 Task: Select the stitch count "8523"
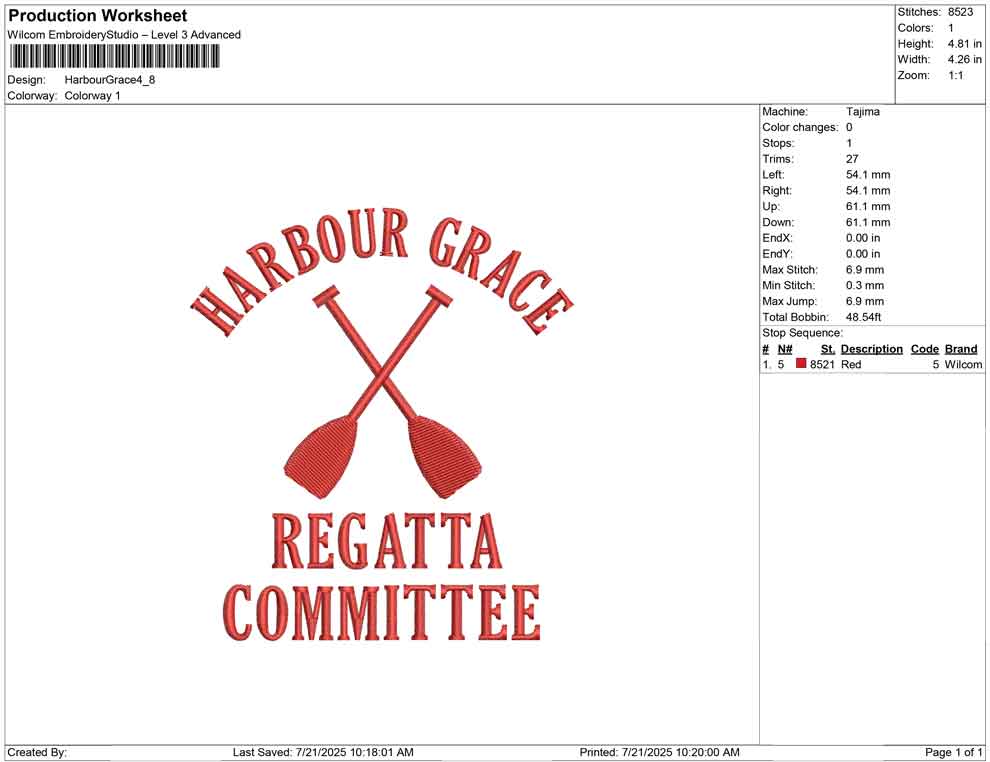pos(960,12)
